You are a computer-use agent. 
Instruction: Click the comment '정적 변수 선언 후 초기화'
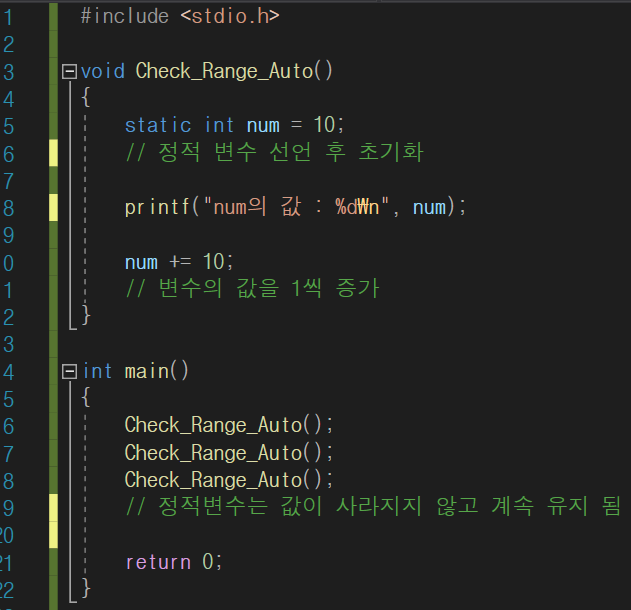[x=274, y=152]
